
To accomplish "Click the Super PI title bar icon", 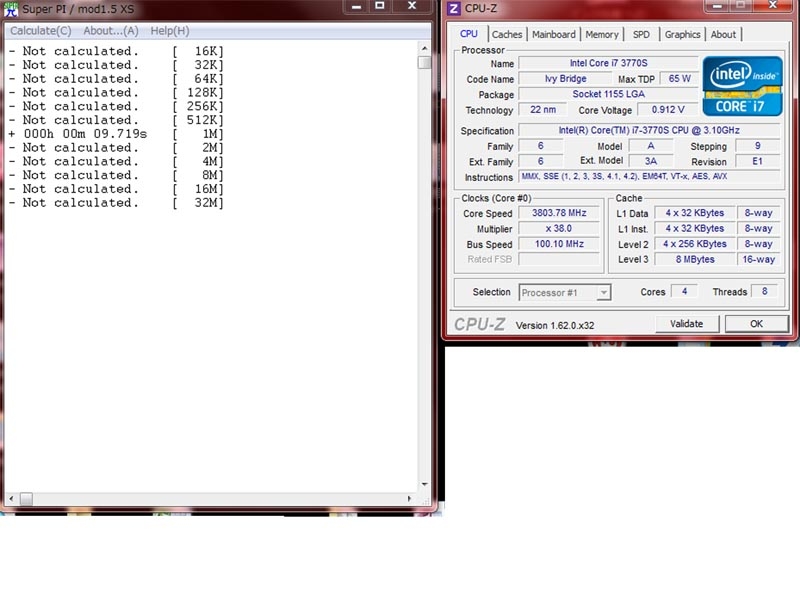I will coord(11,9).
